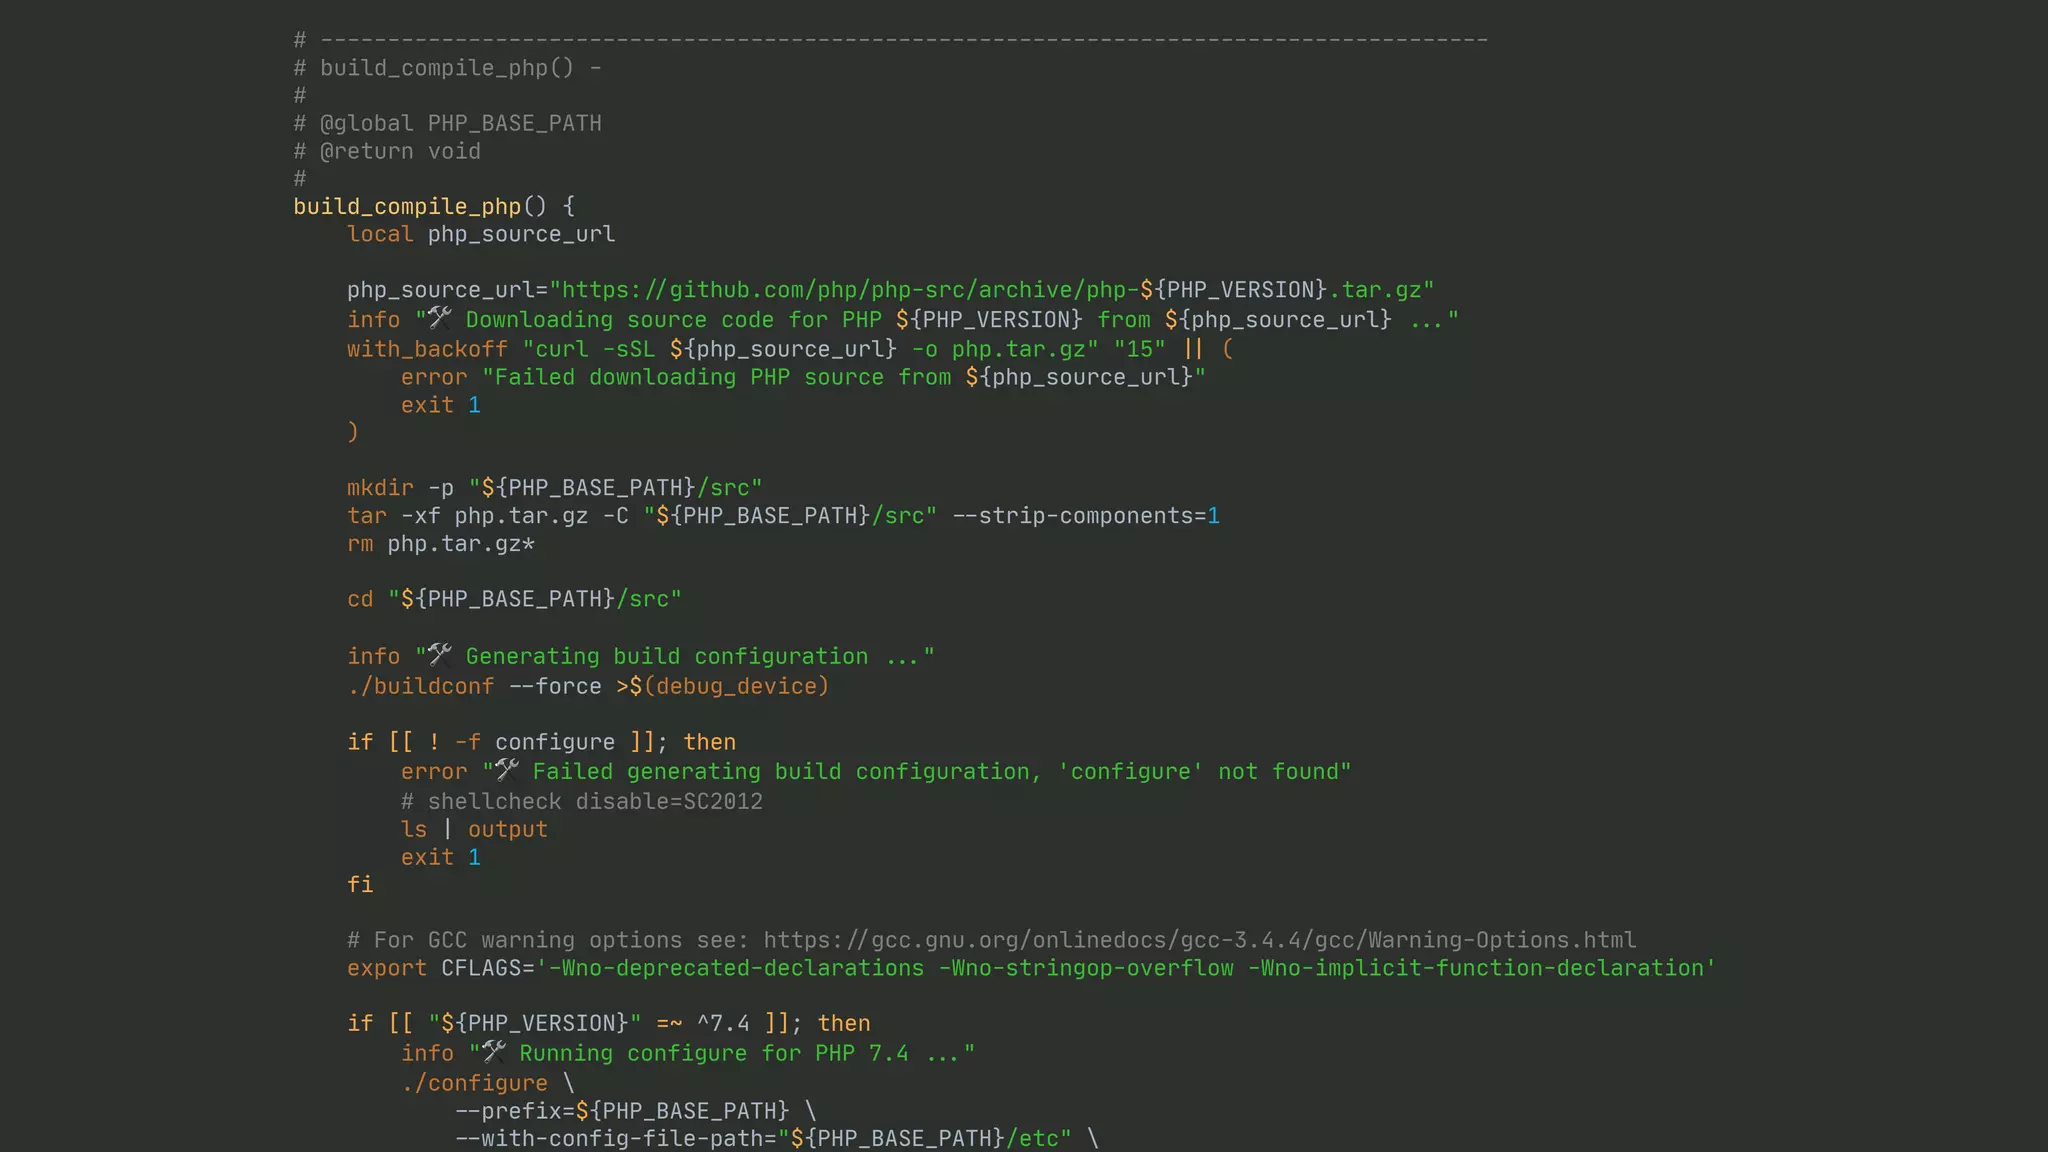Image resolution: width=2048 pixels, height=1152 pixels.
Task: Click the '# @global PHP_BASE_PATH' comment
Action: click(x=447, y=123)
